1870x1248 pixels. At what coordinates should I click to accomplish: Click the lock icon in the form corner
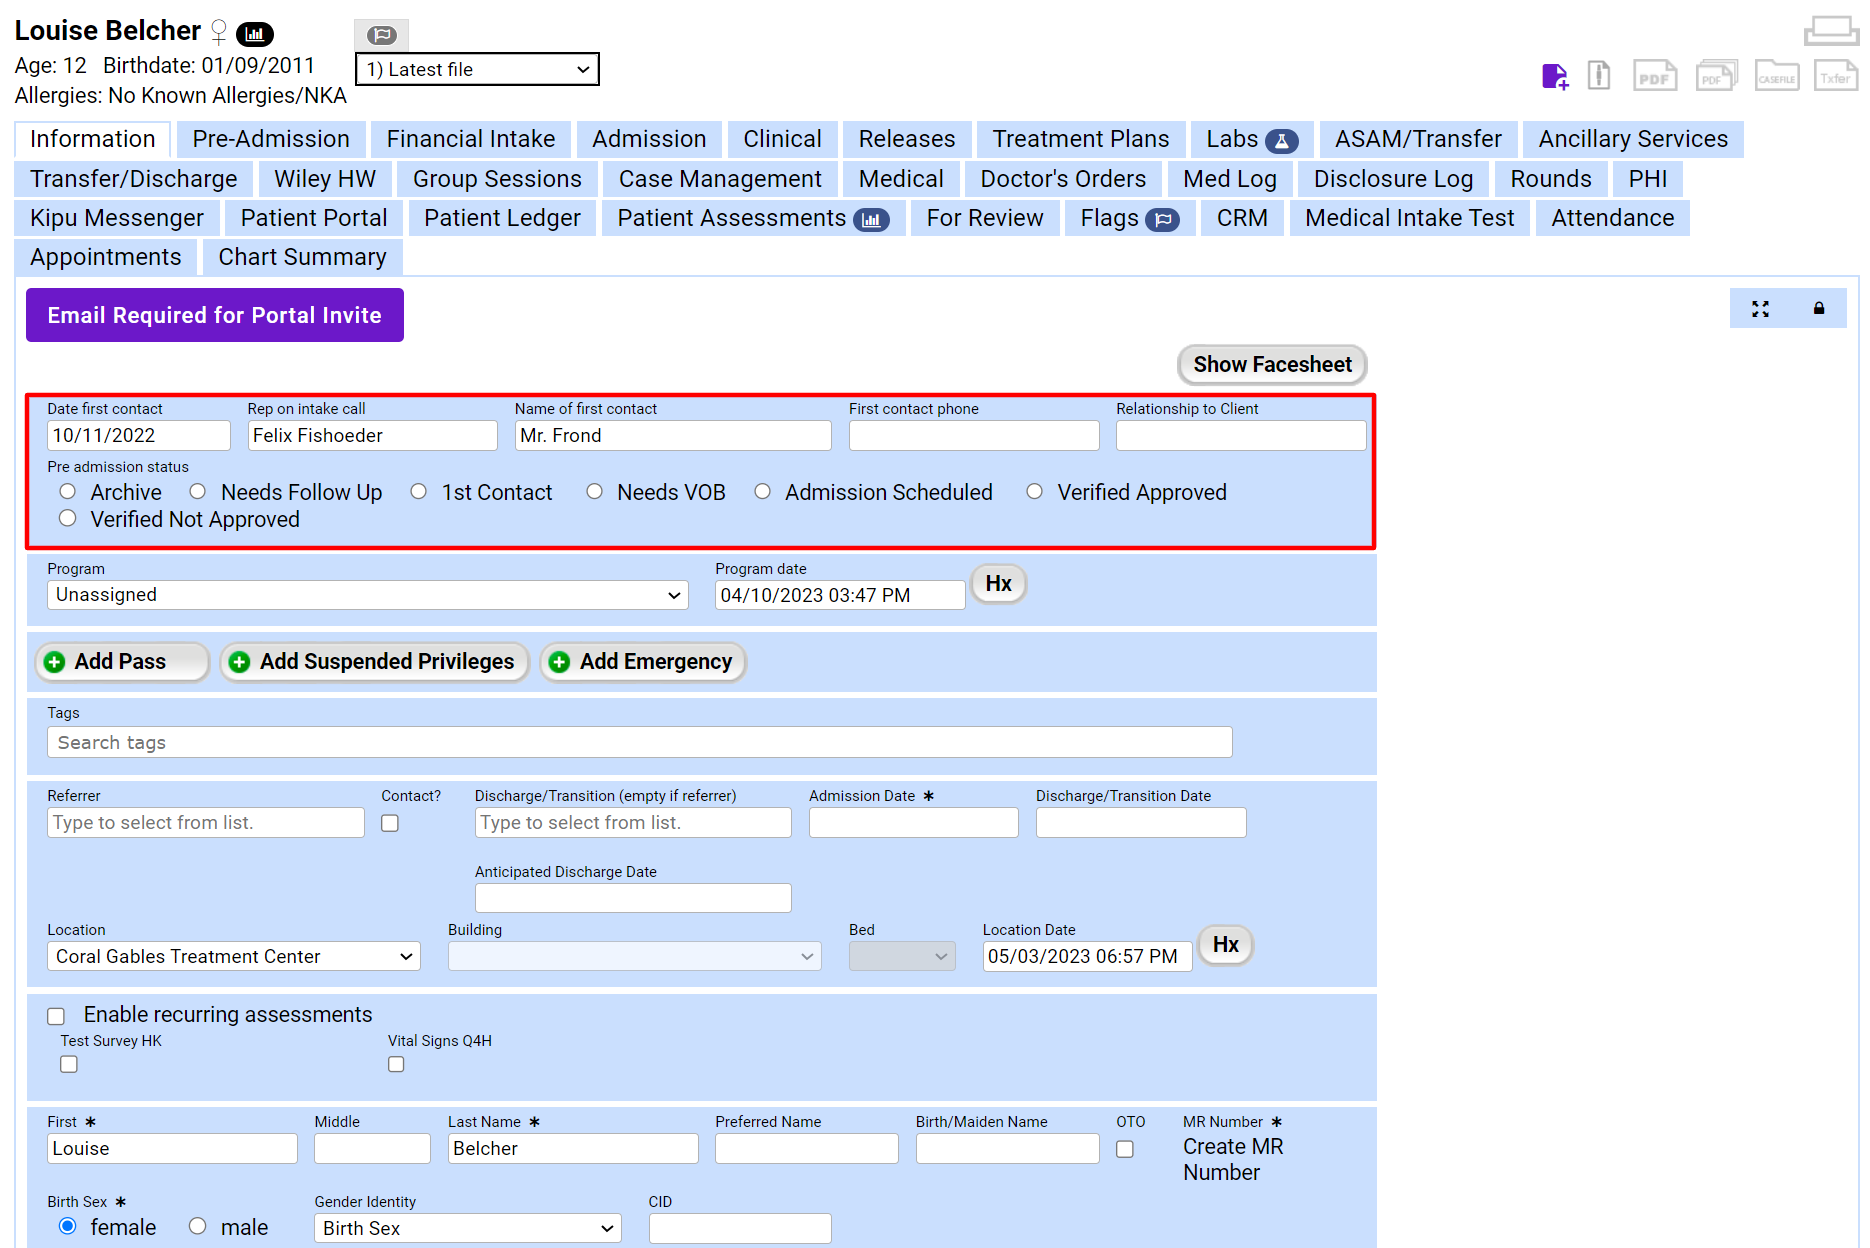pos(1818,309)
